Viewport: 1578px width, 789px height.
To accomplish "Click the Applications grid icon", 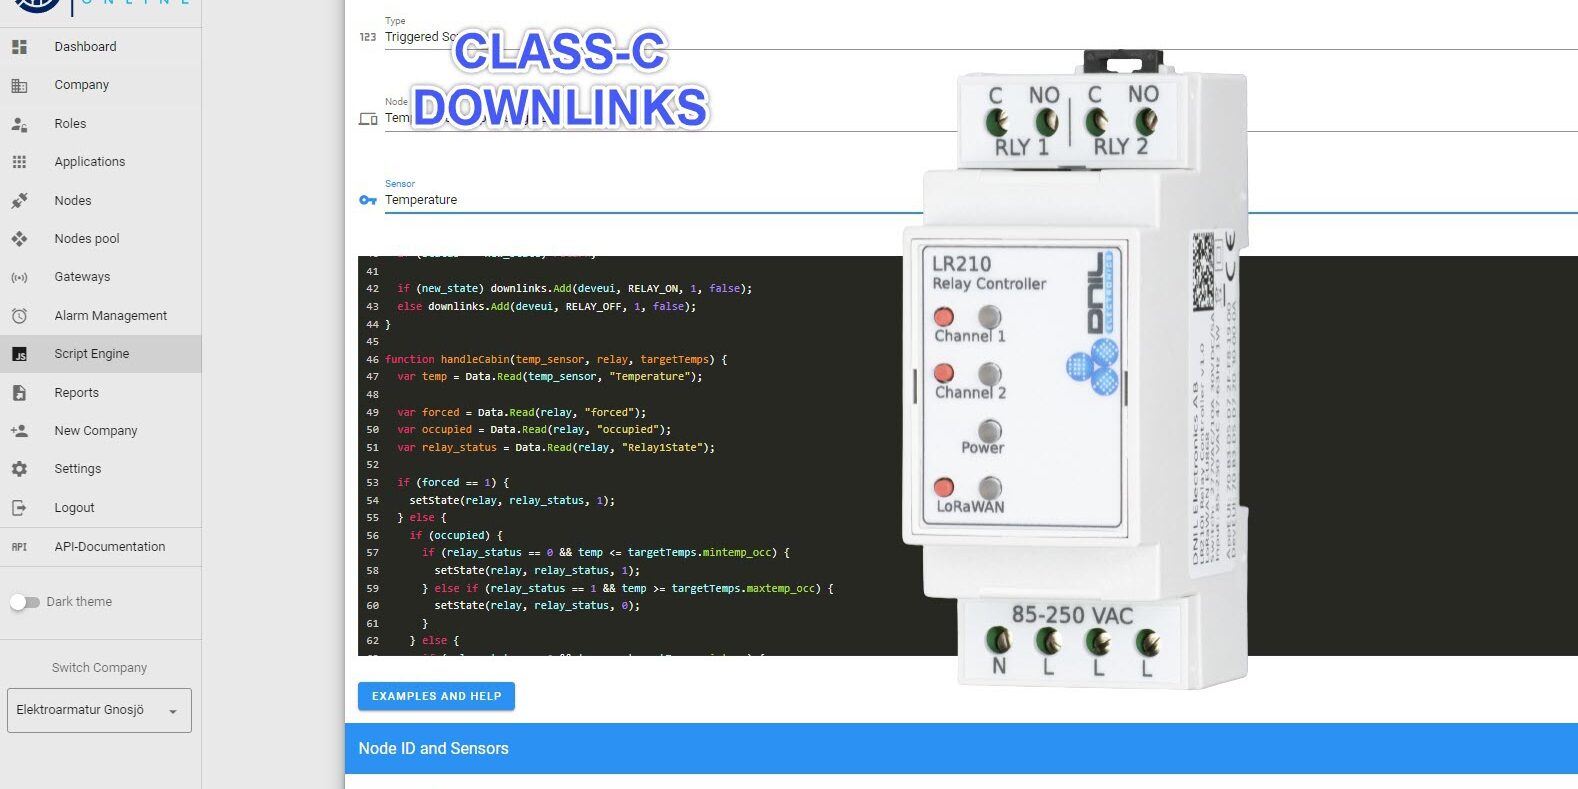I will point(19,162).
